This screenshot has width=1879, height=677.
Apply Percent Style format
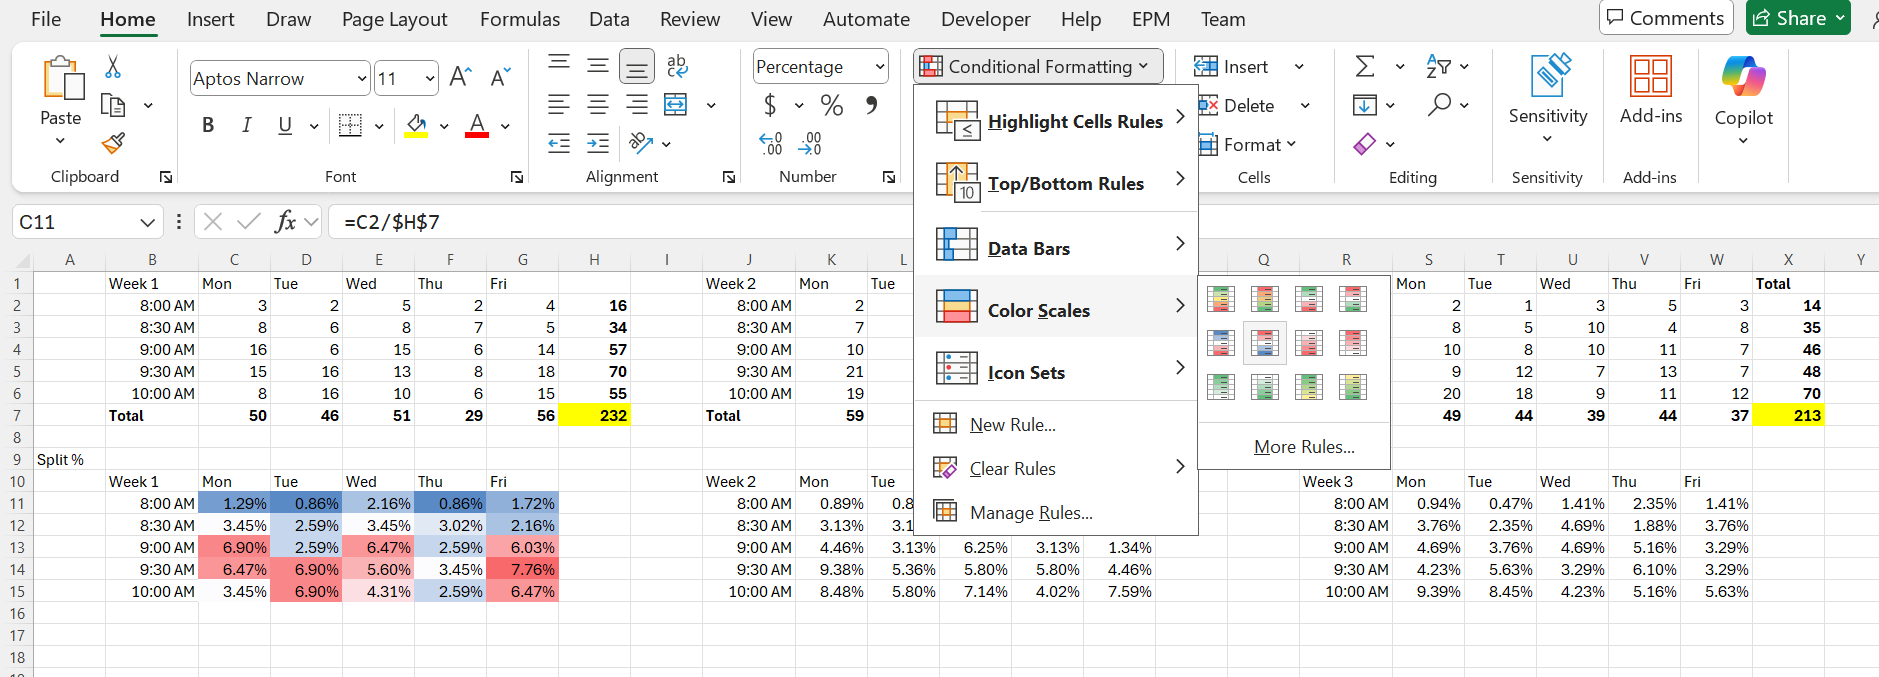(831, 105)
